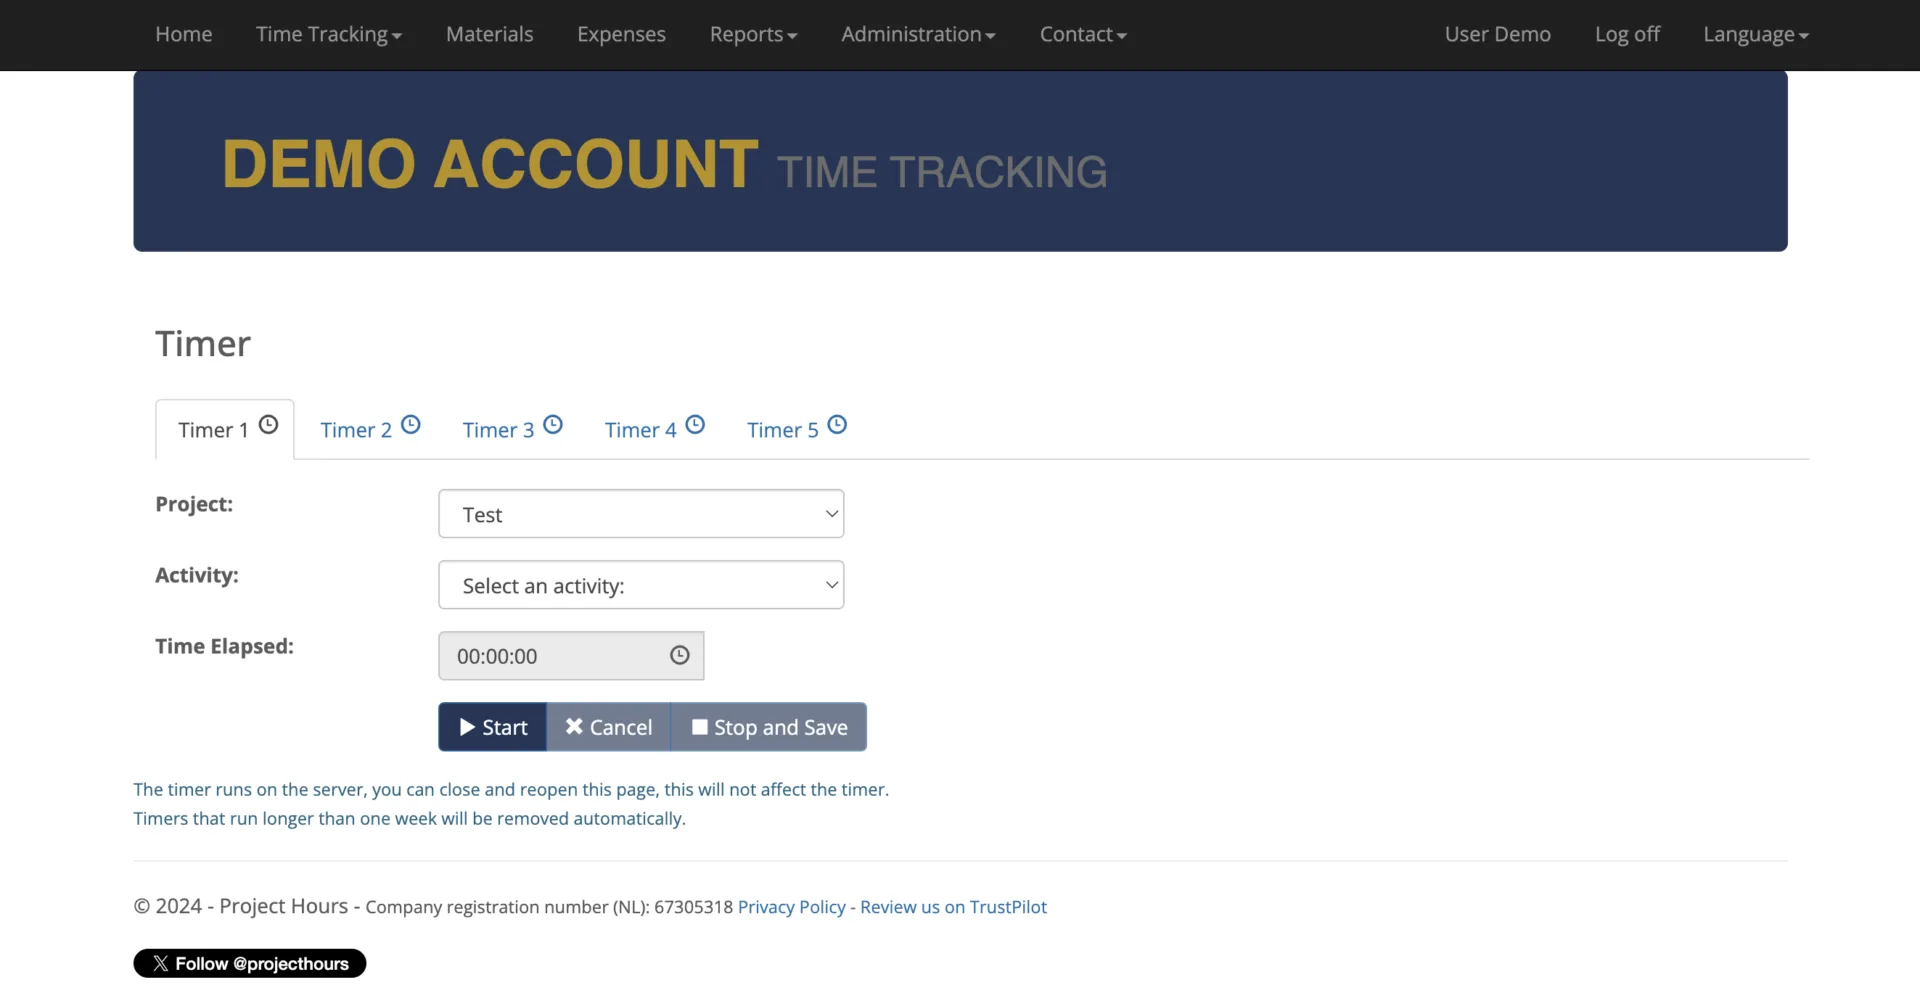Switch to the Timer 3 tab

coord(499,430)
